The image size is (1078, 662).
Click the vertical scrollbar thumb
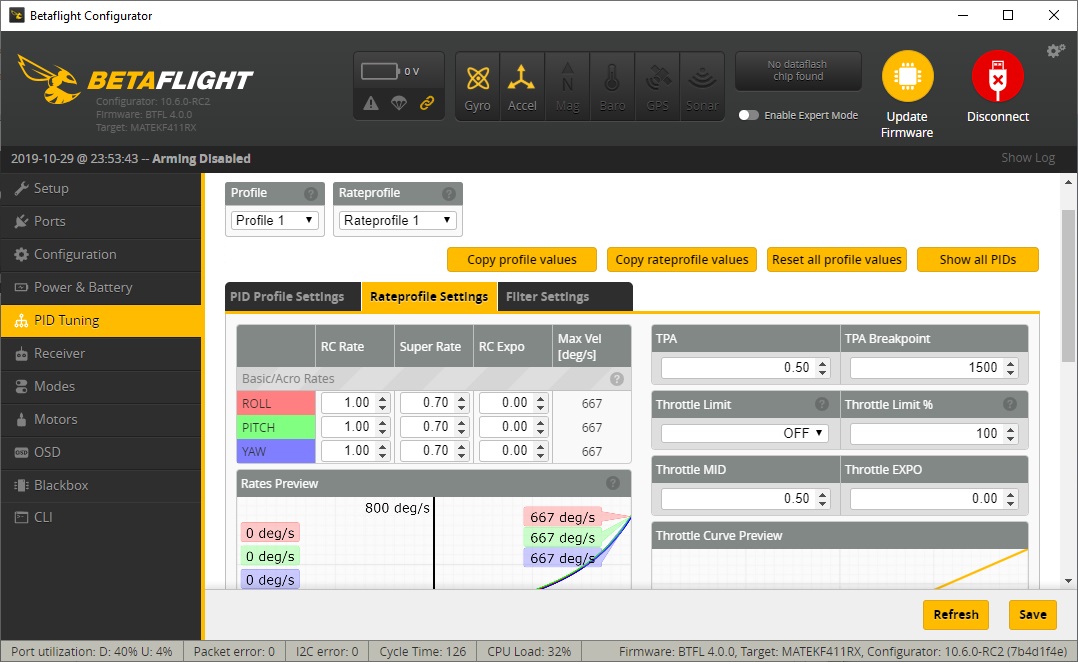tap(1068, 286)
